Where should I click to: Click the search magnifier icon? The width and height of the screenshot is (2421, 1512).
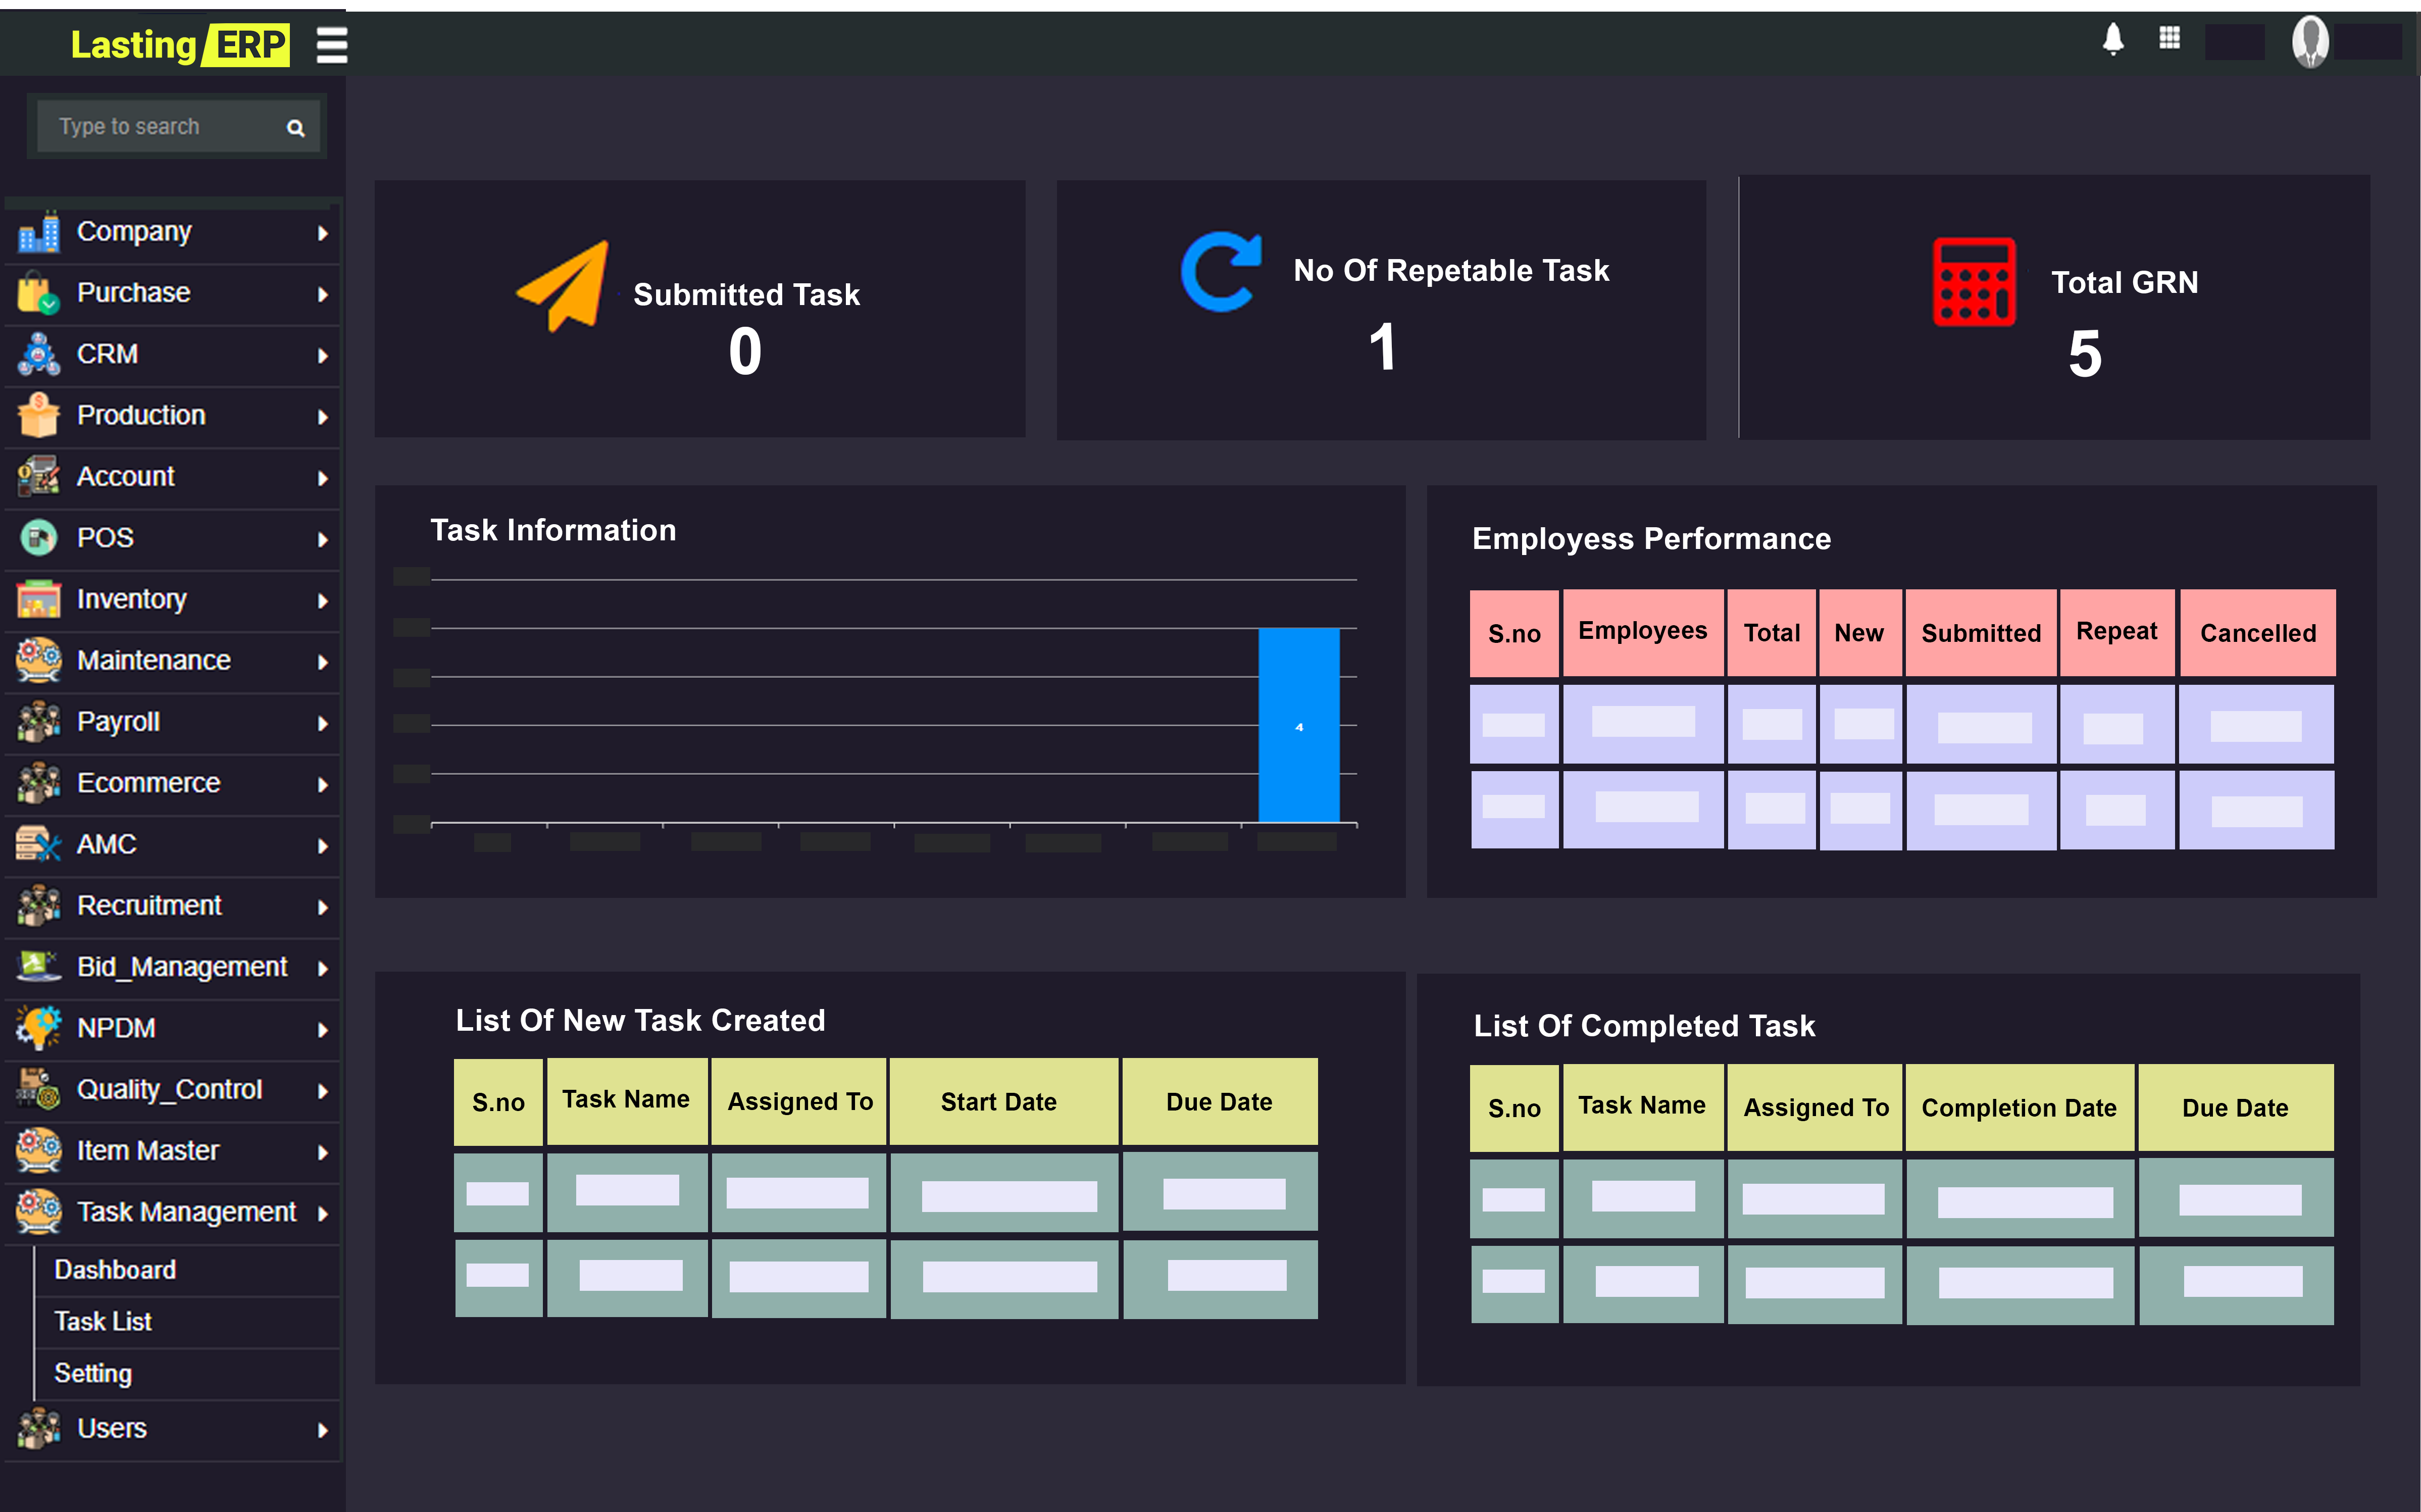[295, 128]
